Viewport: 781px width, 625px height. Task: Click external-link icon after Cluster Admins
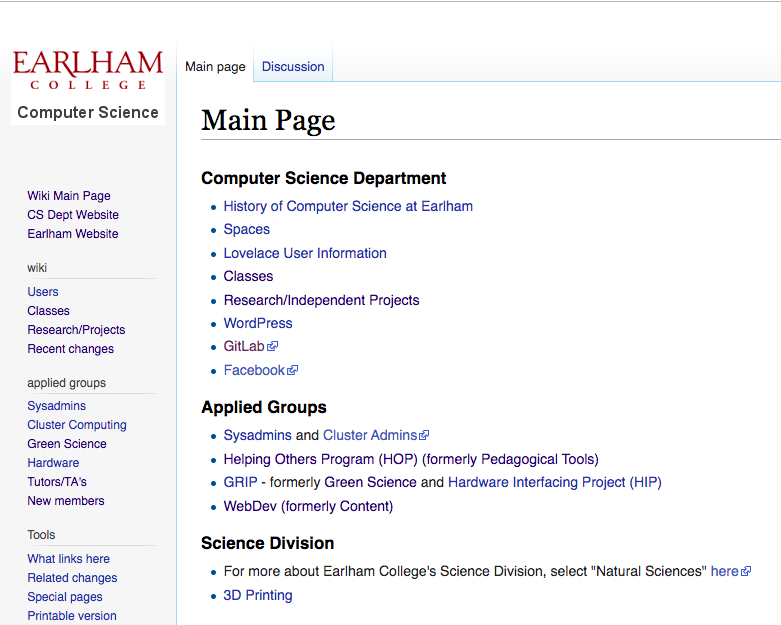pyautogui.click(x=424, y=436)
